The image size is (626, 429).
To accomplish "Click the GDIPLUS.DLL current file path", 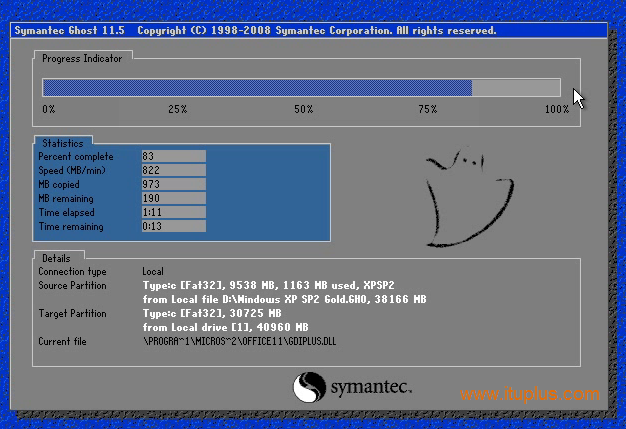I will (x=240, y=341).
